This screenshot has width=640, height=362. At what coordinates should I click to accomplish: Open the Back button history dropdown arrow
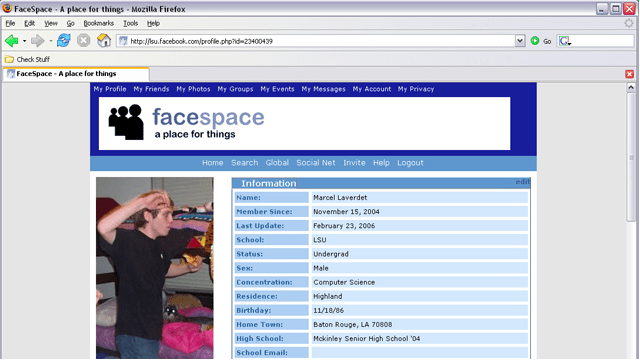coord(24,41)
